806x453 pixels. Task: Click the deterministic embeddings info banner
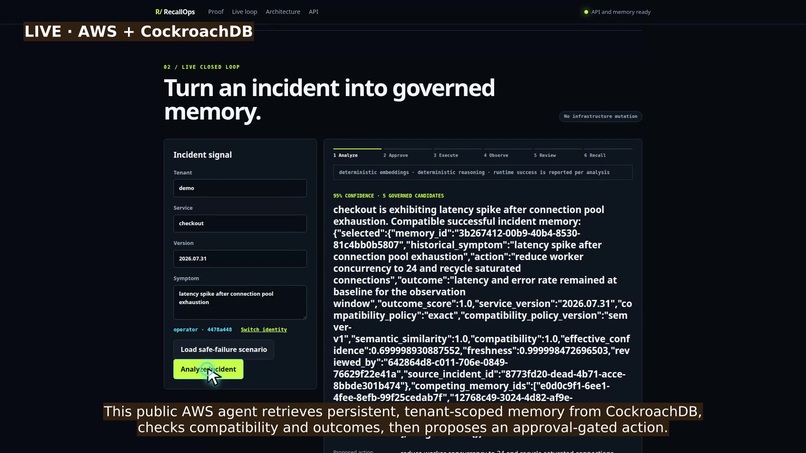(x=483, y=173)
